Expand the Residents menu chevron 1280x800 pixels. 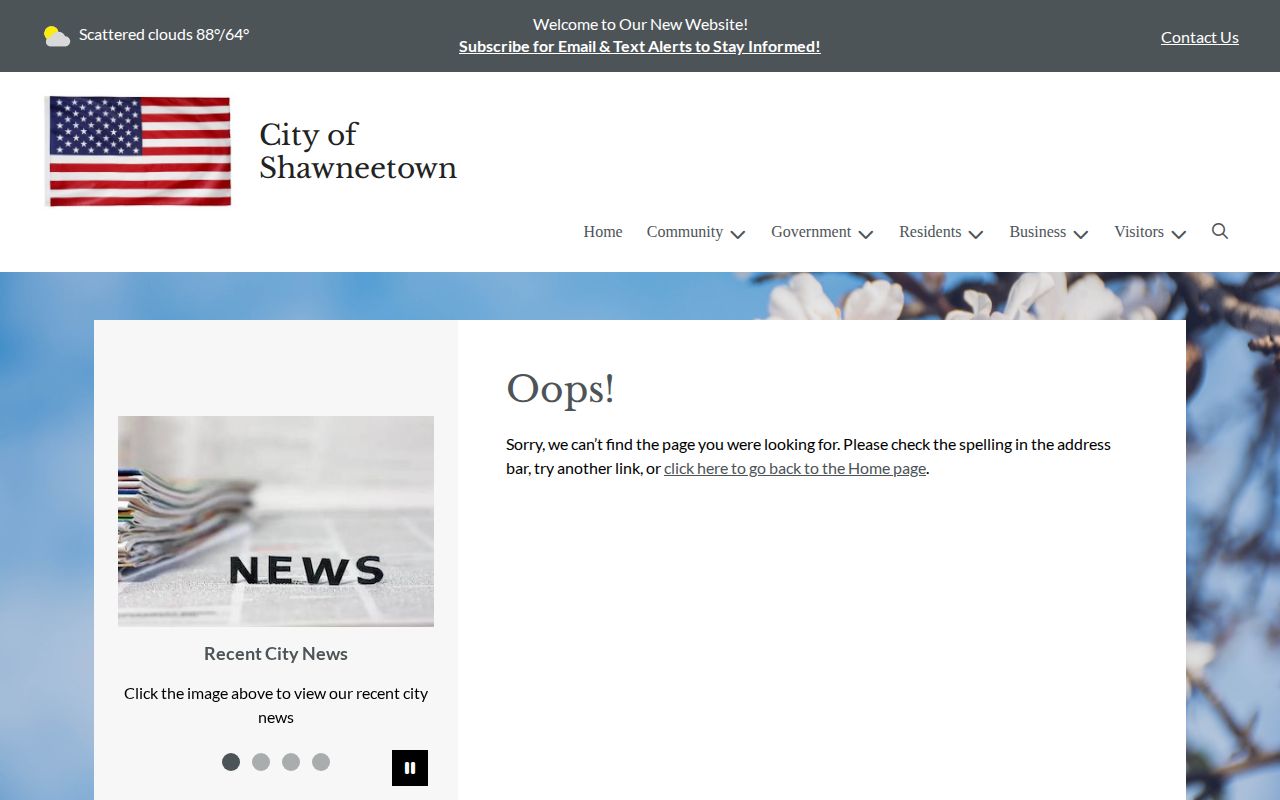[976, 234]
